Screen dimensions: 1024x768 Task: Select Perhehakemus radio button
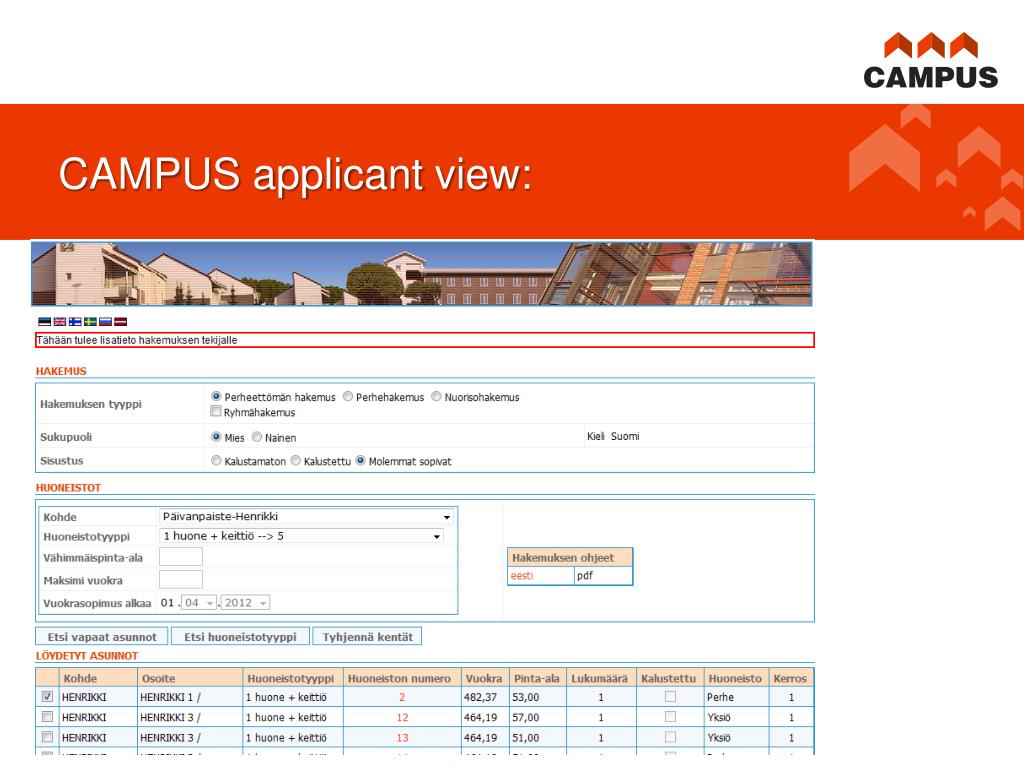coord(348,396)
